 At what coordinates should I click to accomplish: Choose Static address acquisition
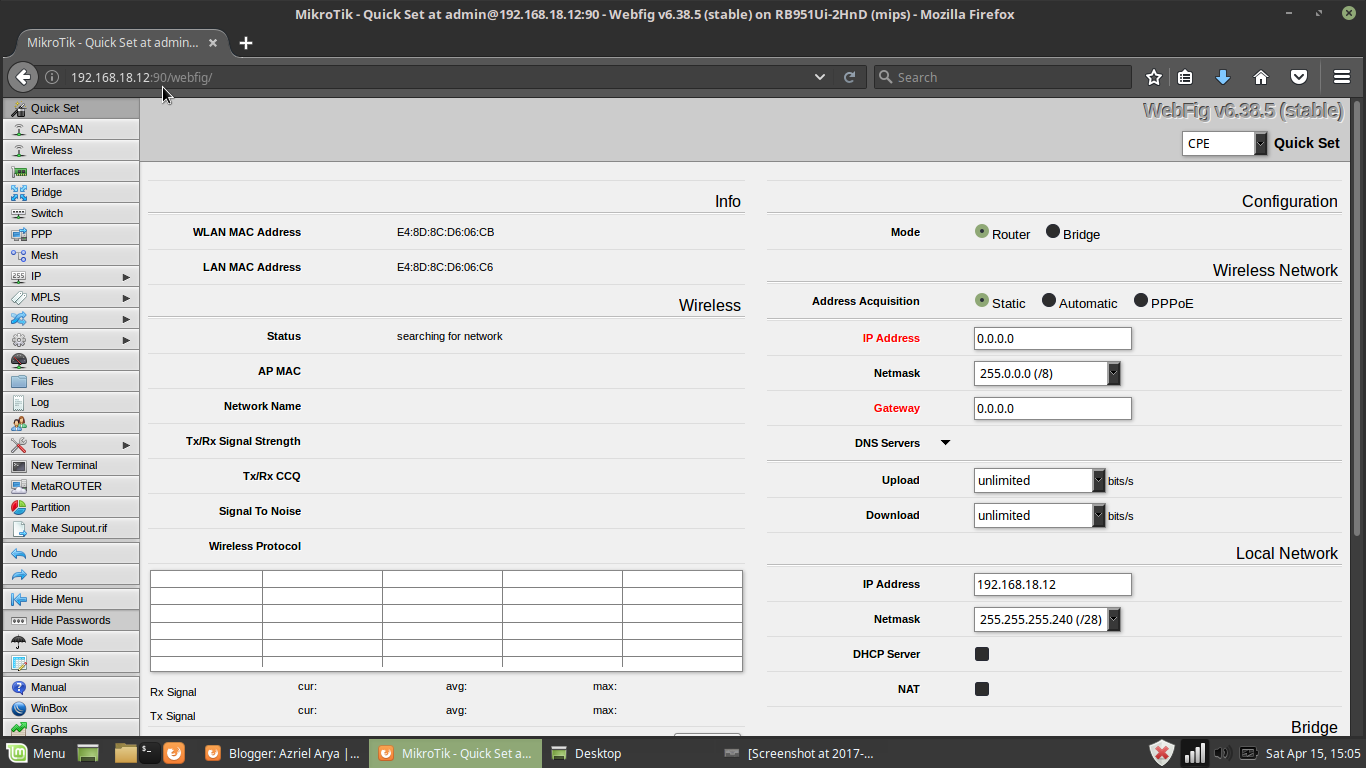[982, 300]
